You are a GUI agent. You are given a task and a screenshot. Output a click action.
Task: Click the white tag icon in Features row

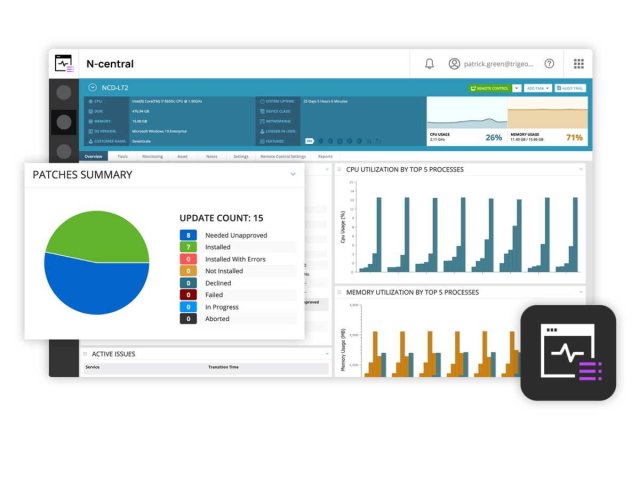pos(309,141)
